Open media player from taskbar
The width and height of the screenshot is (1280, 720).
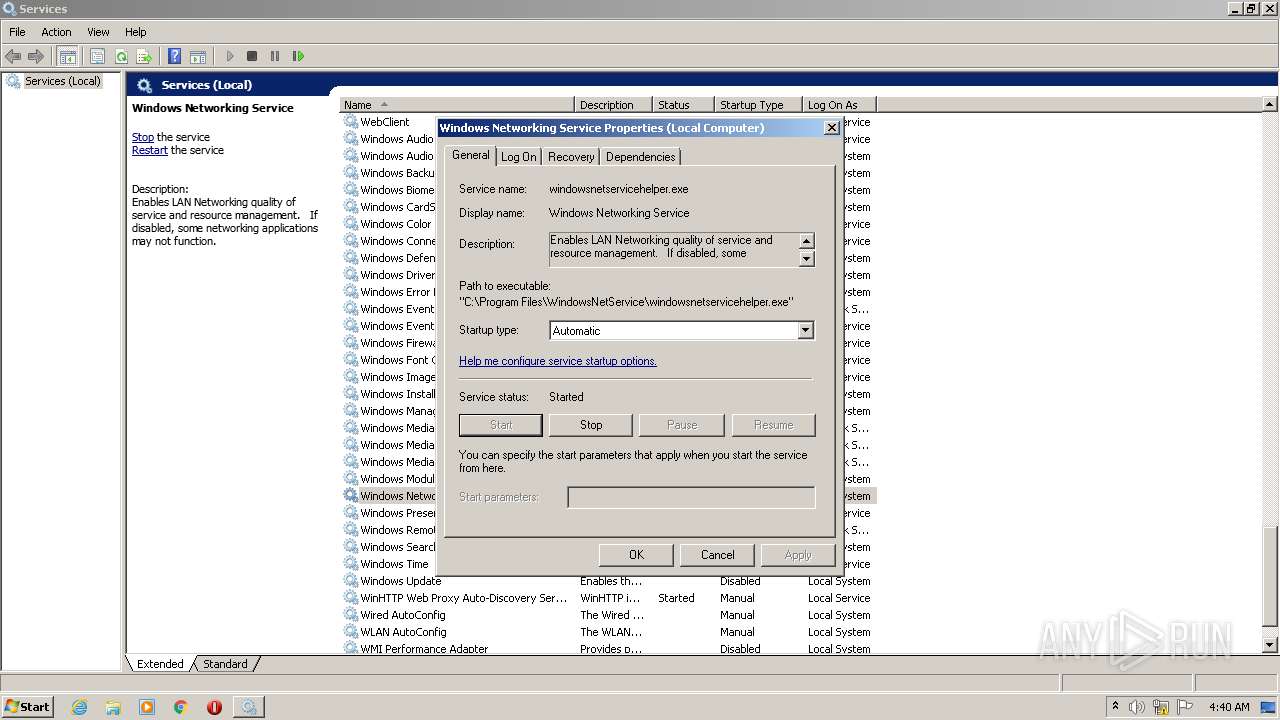point(147,707)
